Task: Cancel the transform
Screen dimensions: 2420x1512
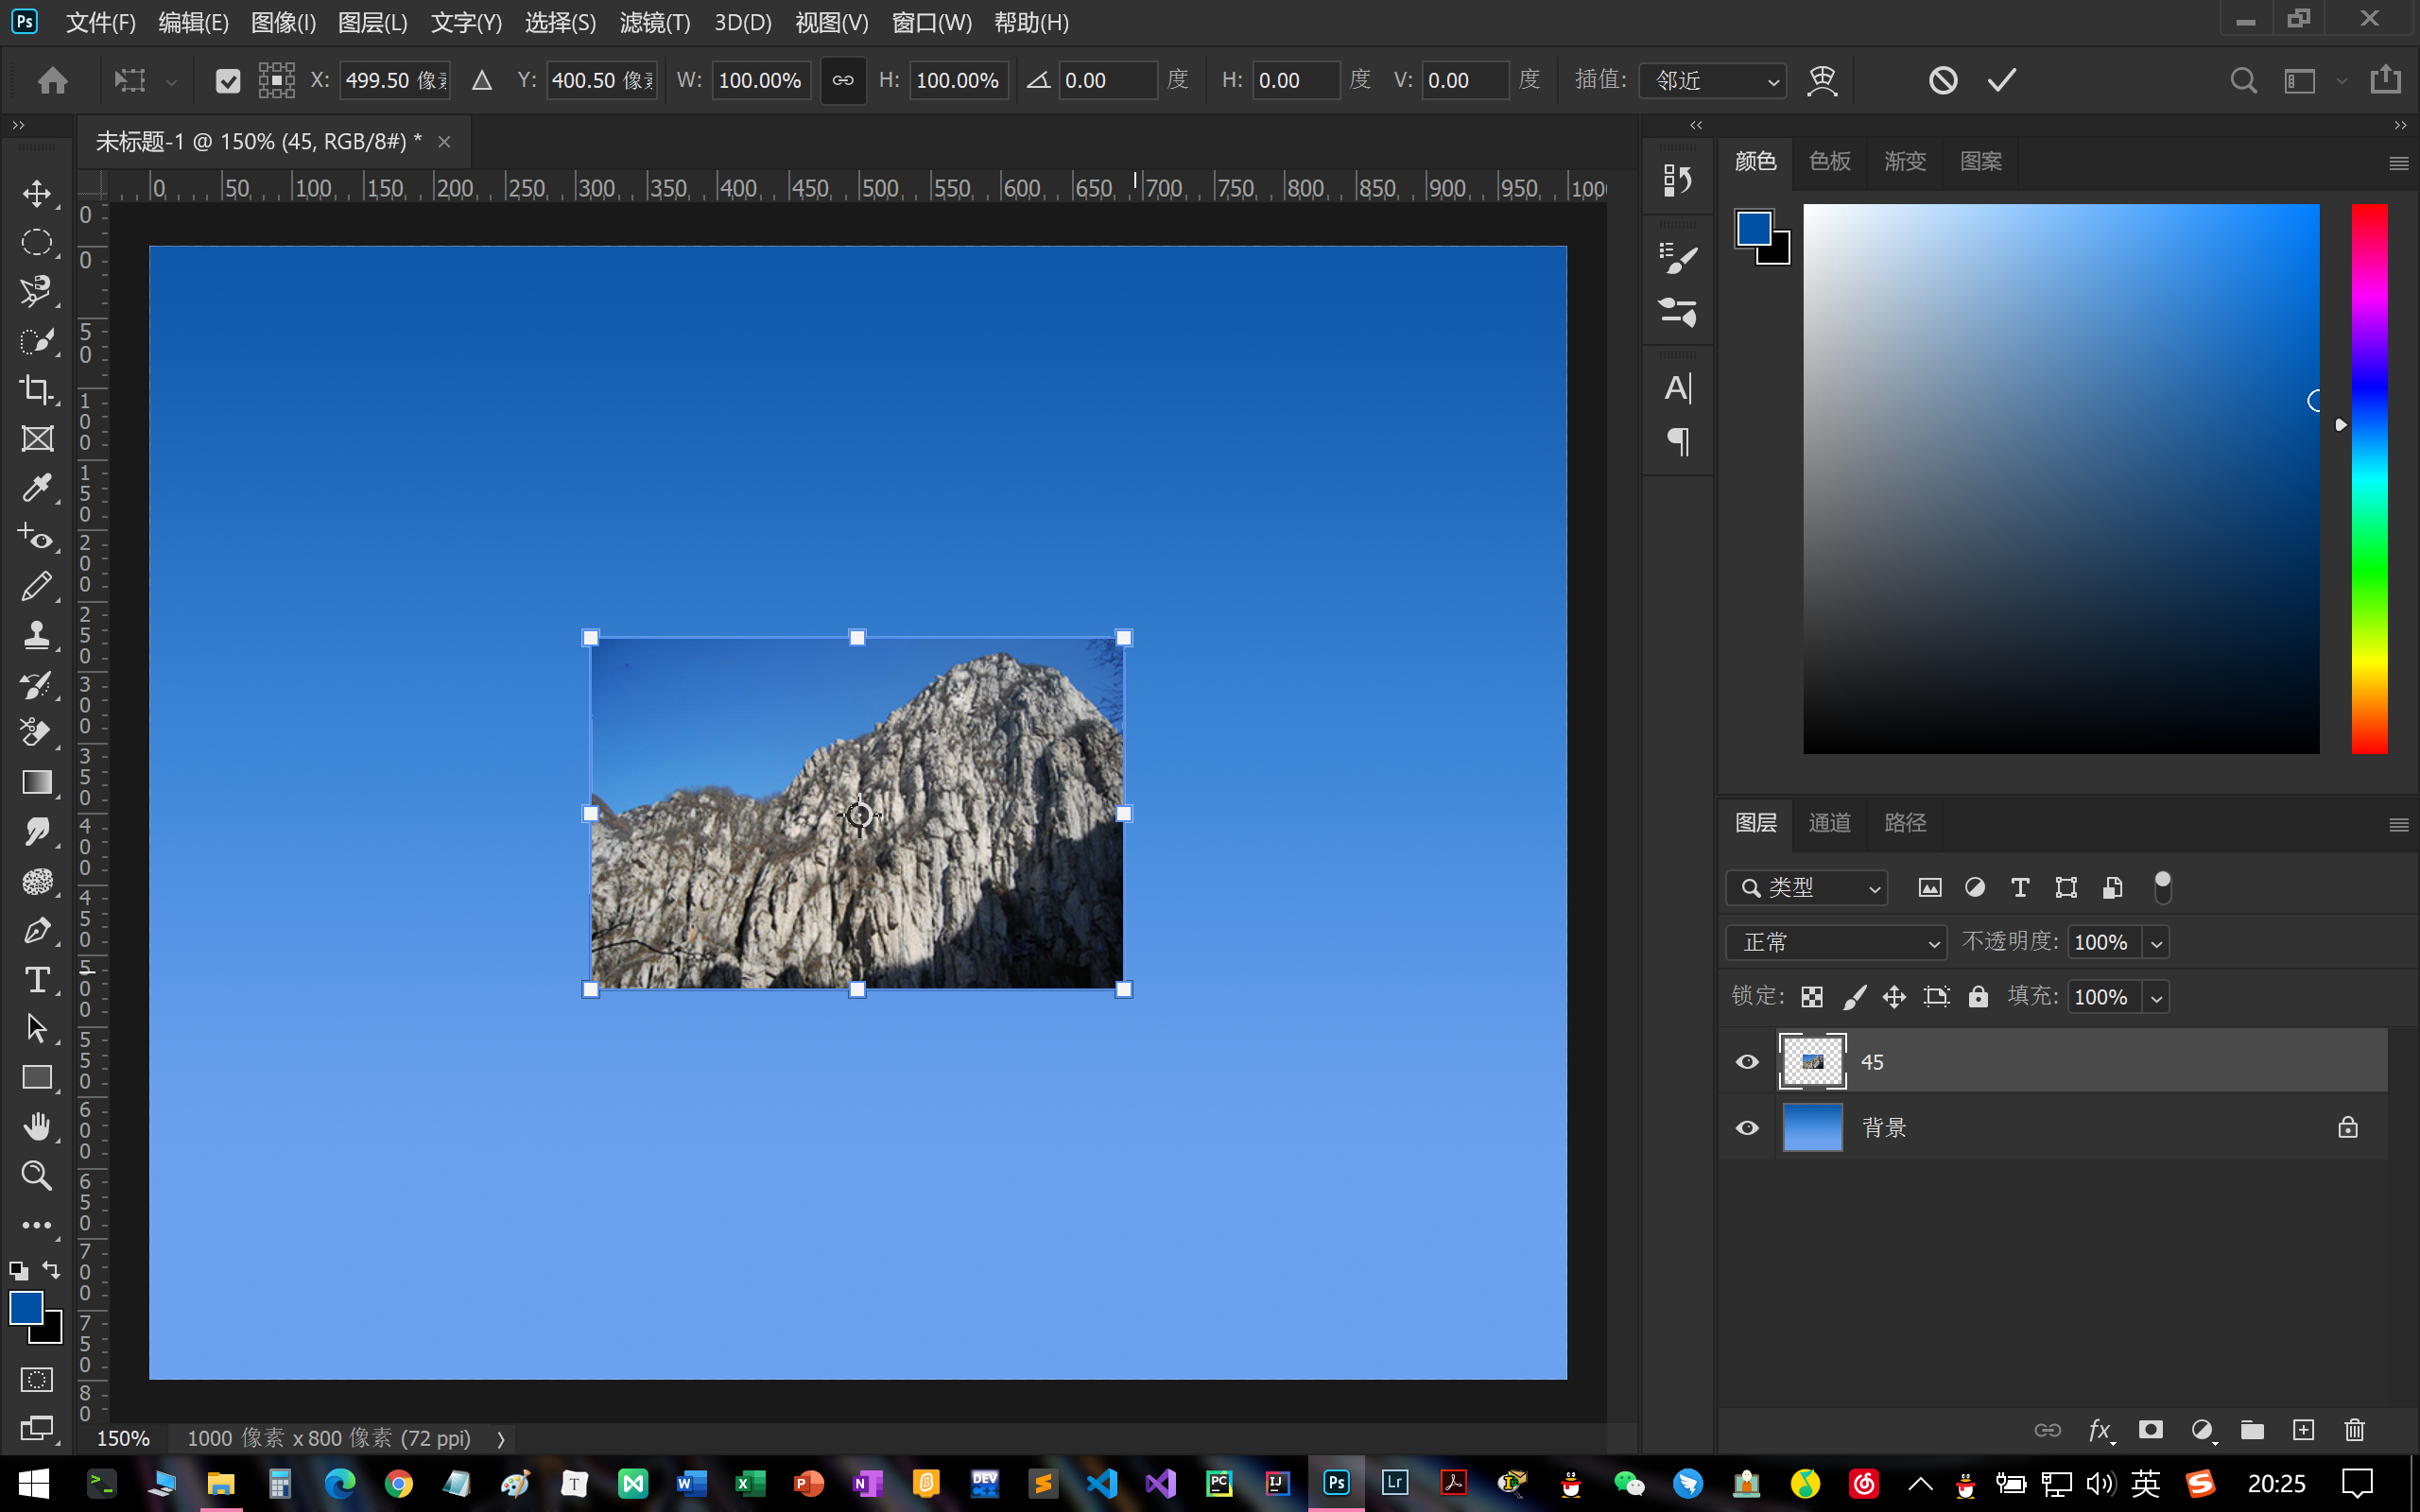Action: click(x=1943, y=80)
